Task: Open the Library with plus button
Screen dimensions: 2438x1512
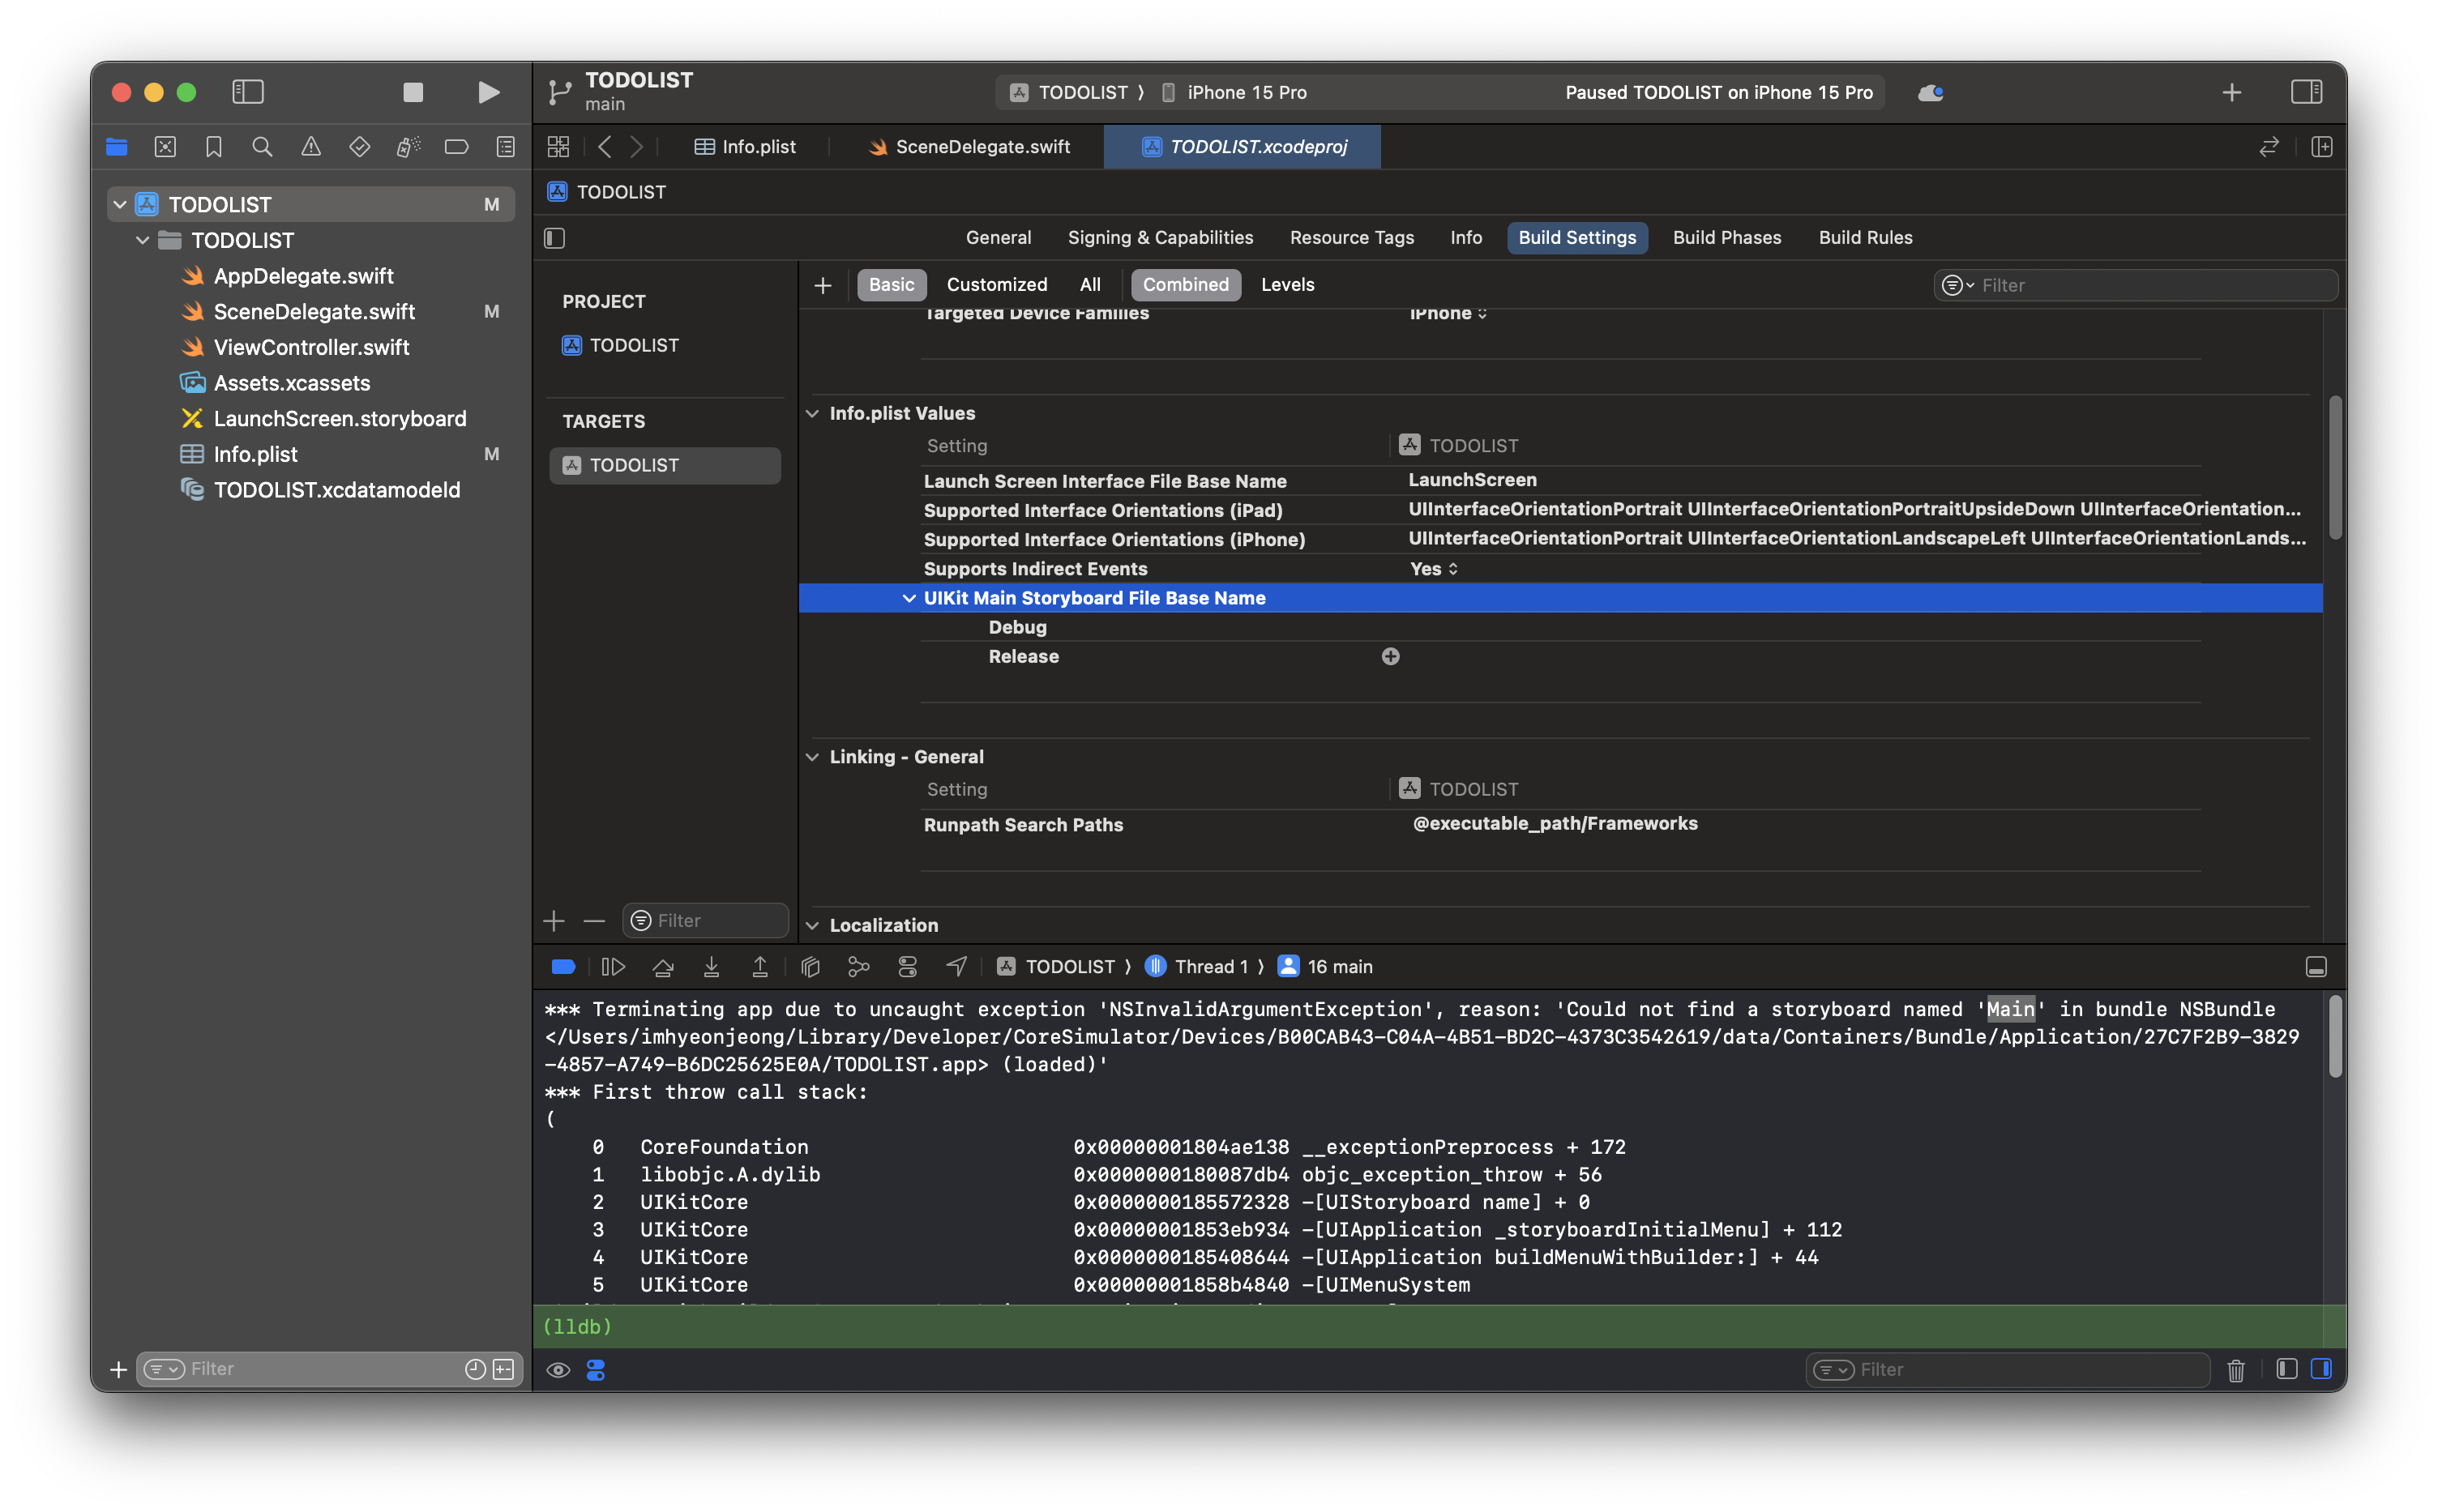Action: (2231, 93)
